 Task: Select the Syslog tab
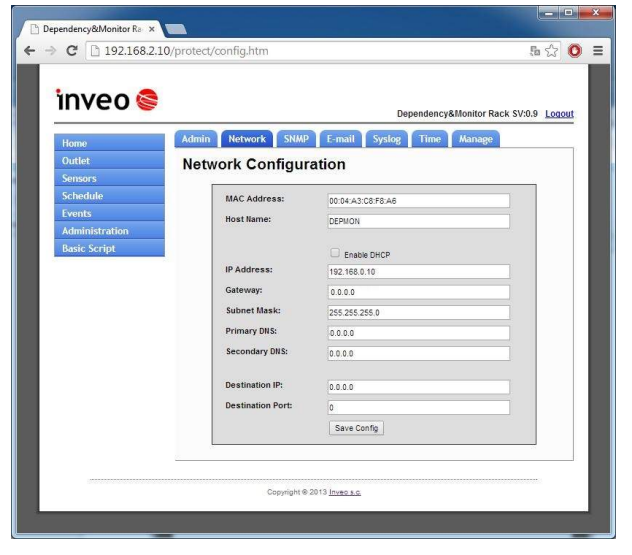(x=387, y=139)
